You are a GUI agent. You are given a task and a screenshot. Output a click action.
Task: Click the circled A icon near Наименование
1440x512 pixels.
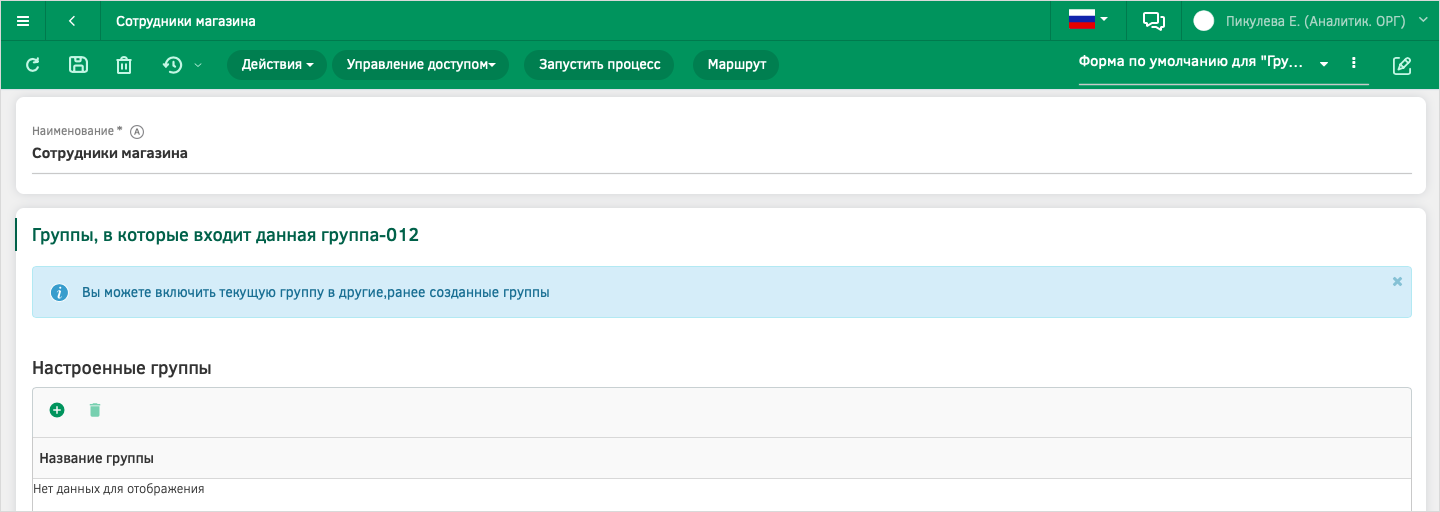(x=137, y=131)
